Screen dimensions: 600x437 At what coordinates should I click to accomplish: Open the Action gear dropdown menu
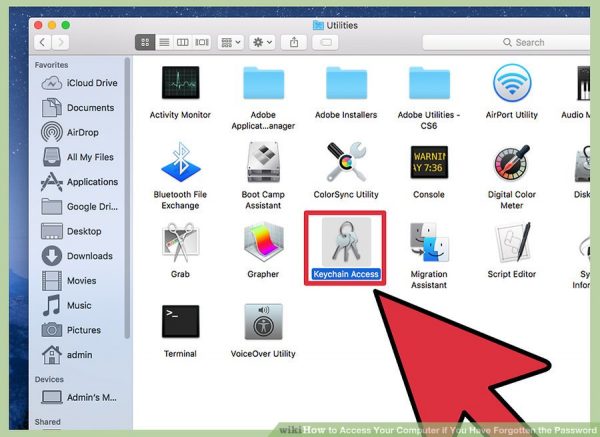(x=262, y=42)
